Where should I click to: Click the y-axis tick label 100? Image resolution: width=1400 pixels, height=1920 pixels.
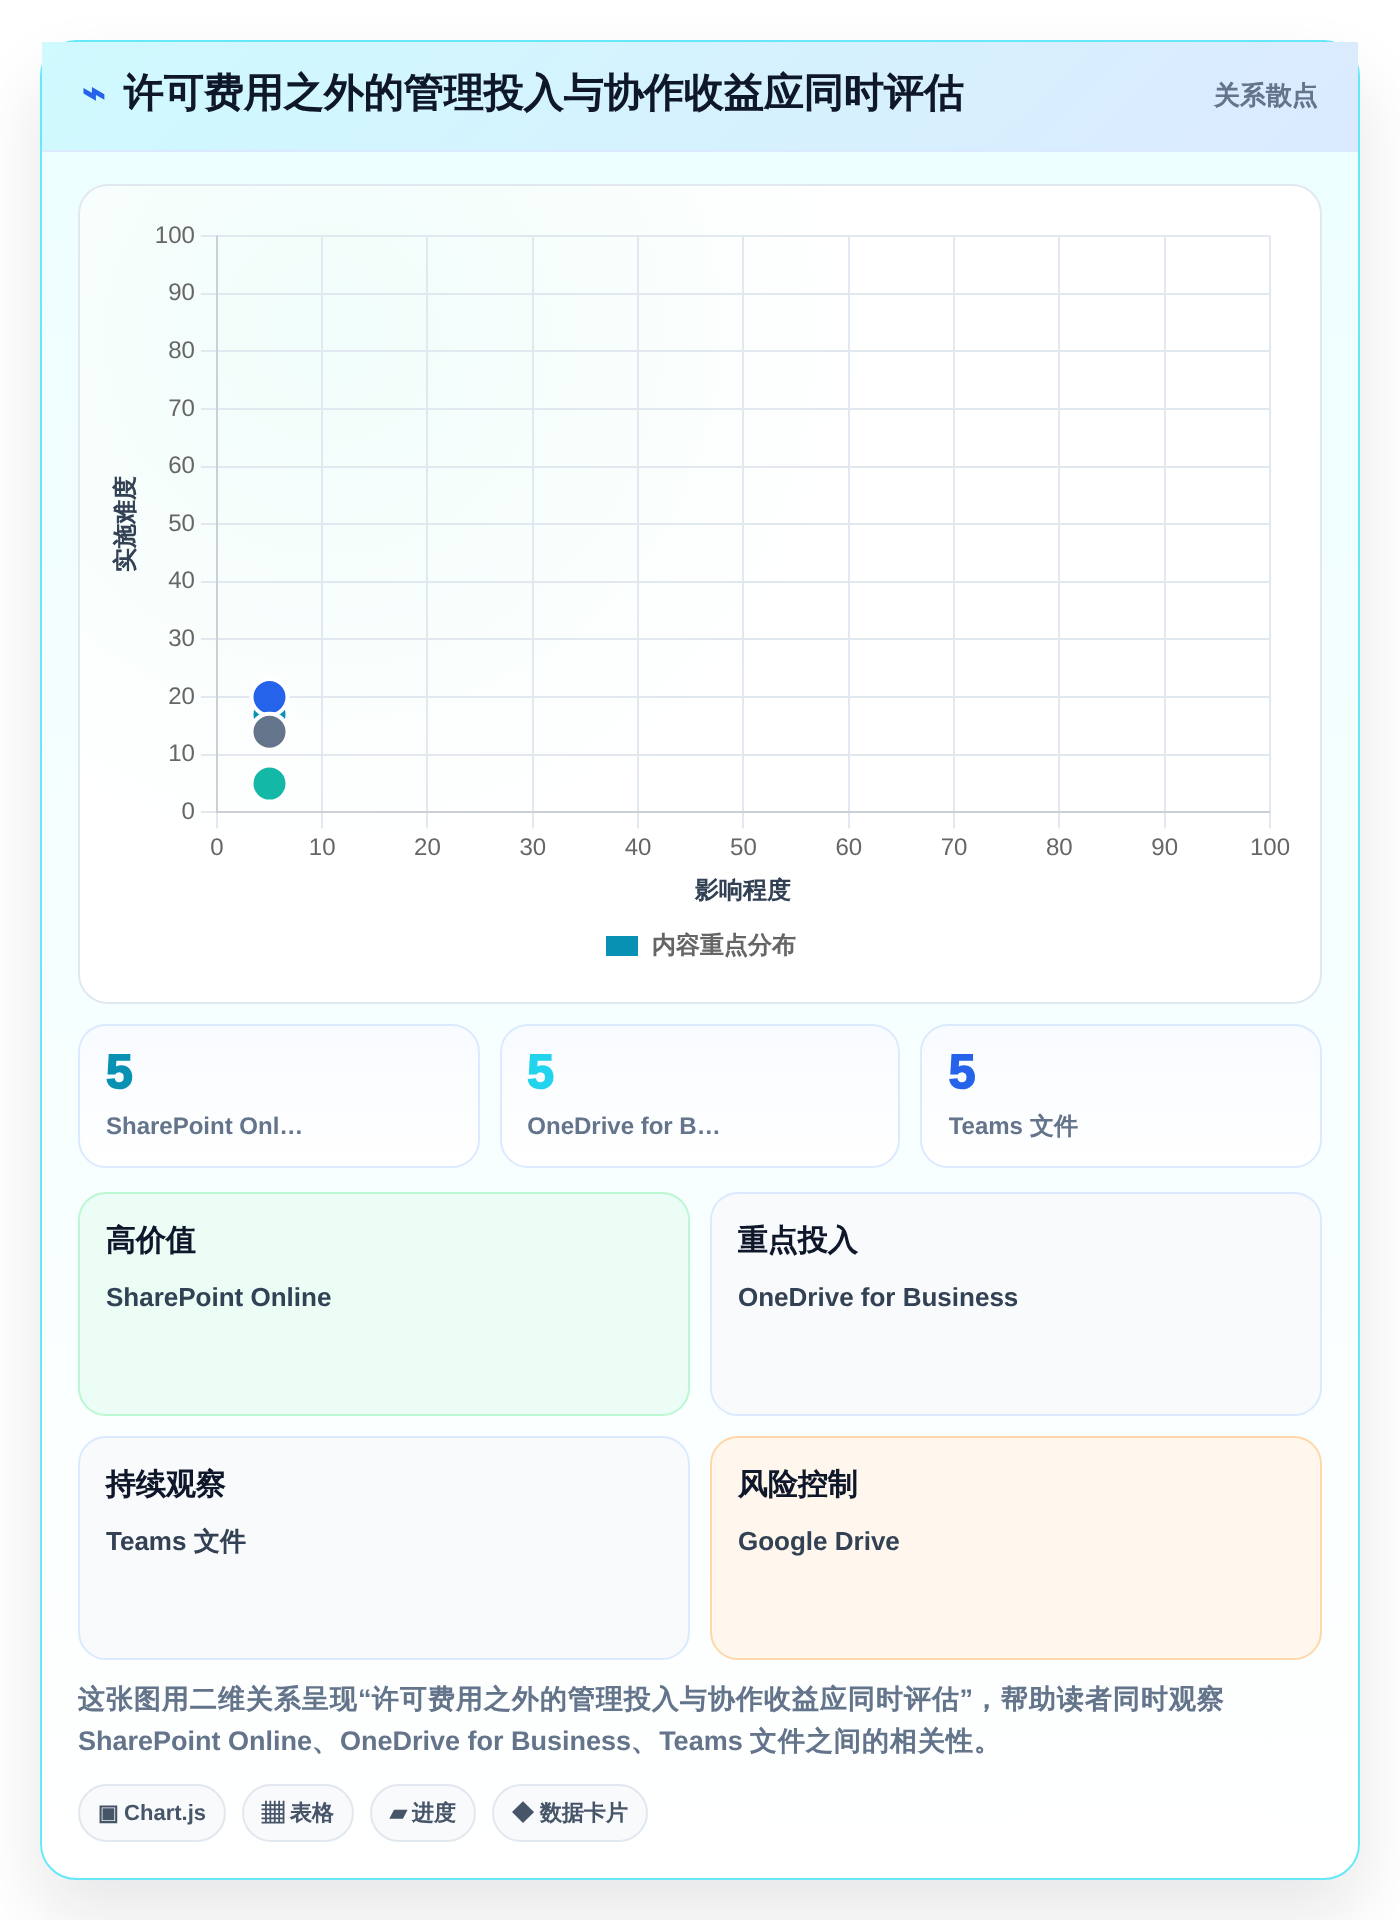point(175,235)
